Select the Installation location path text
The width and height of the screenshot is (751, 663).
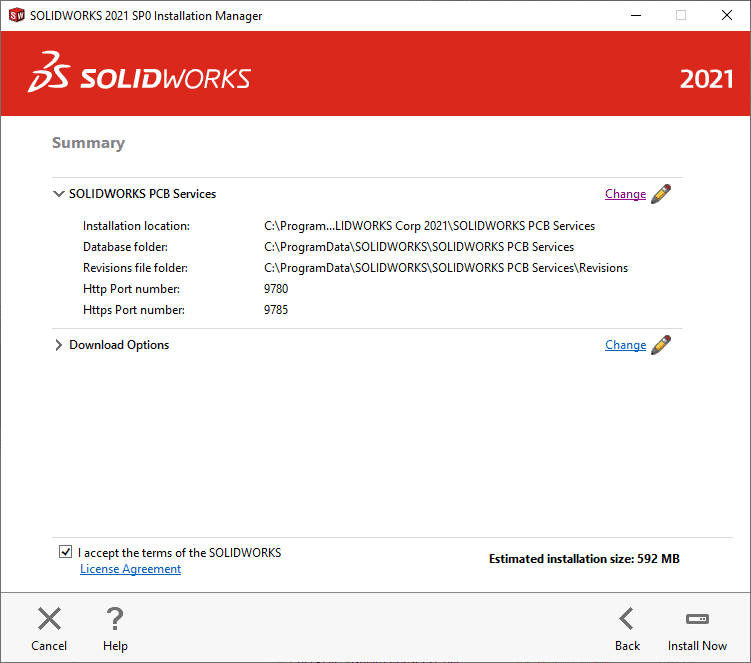[x=429, y=226]
